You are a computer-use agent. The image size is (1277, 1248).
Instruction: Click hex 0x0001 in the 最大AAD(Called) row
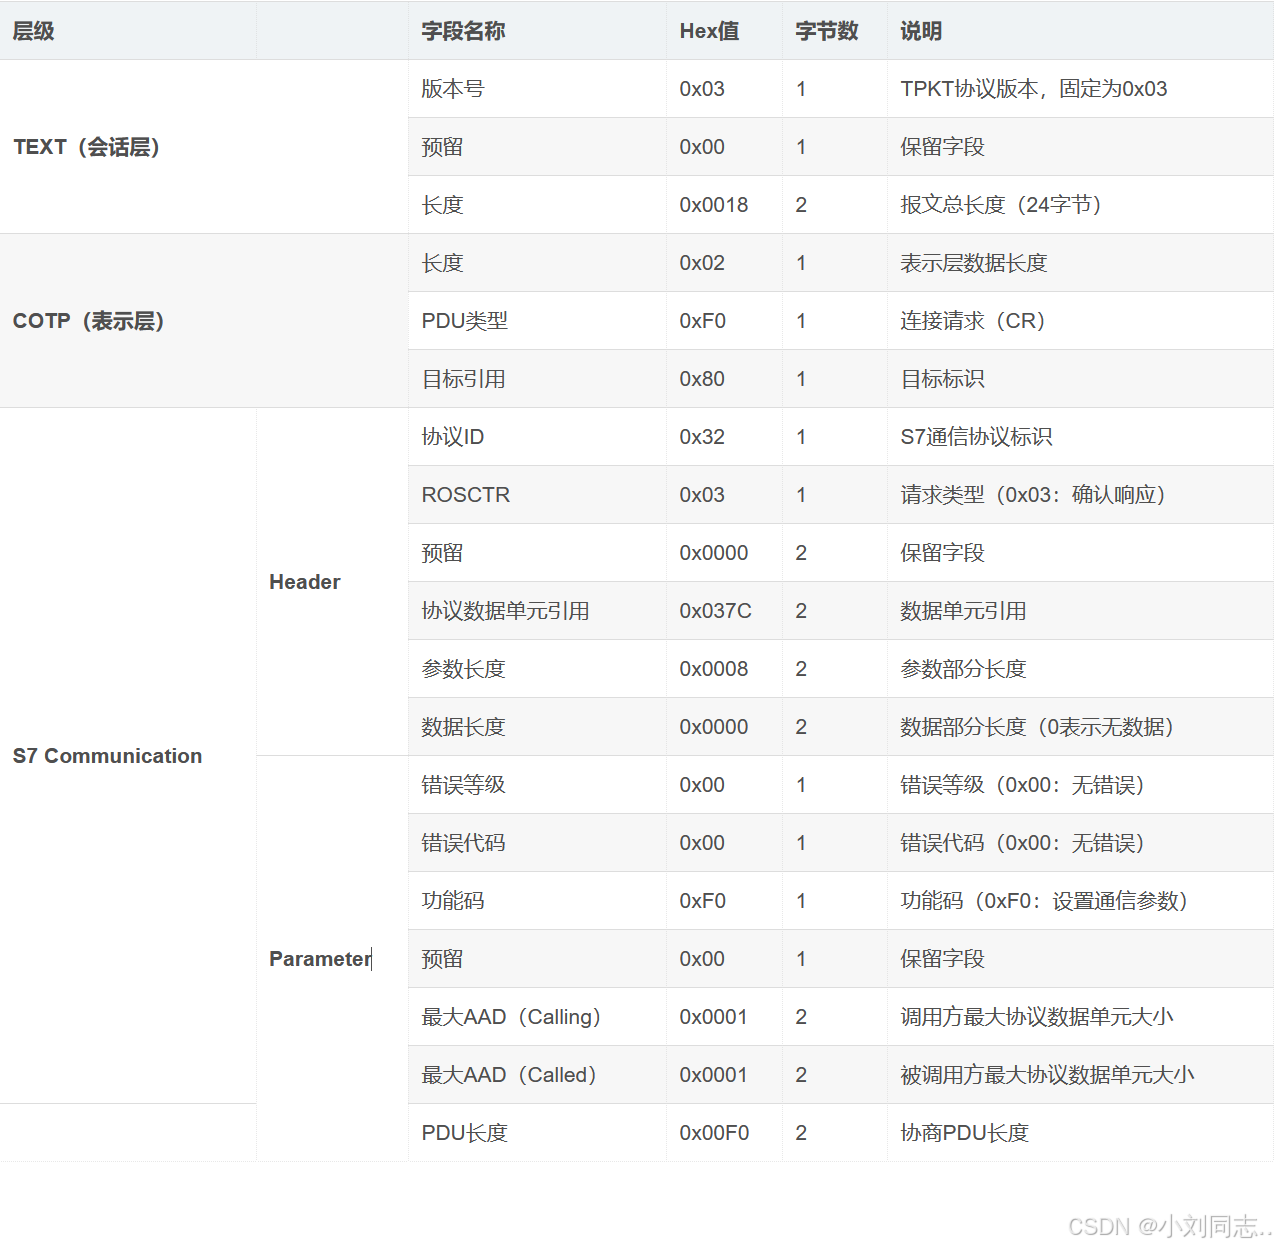714,1075
